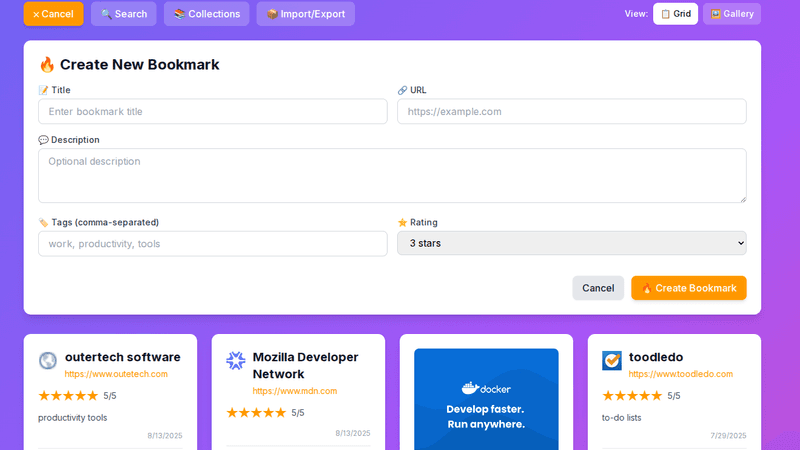The width and height of the screenshot is (800, 450).
Task: Open the Collections menu
Action: click(x=206, y=14)
